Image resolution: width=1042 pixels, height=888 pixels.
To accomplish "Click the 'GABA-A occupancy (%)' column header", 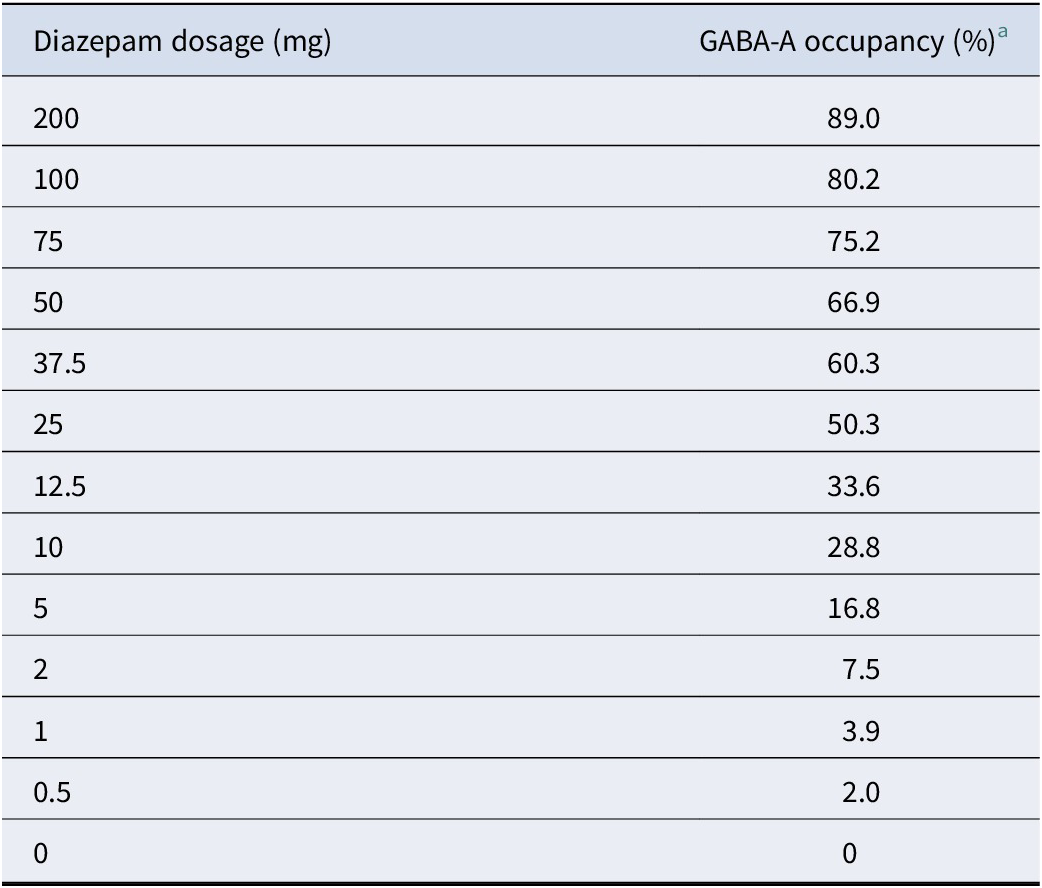I will tap(847, 42).
